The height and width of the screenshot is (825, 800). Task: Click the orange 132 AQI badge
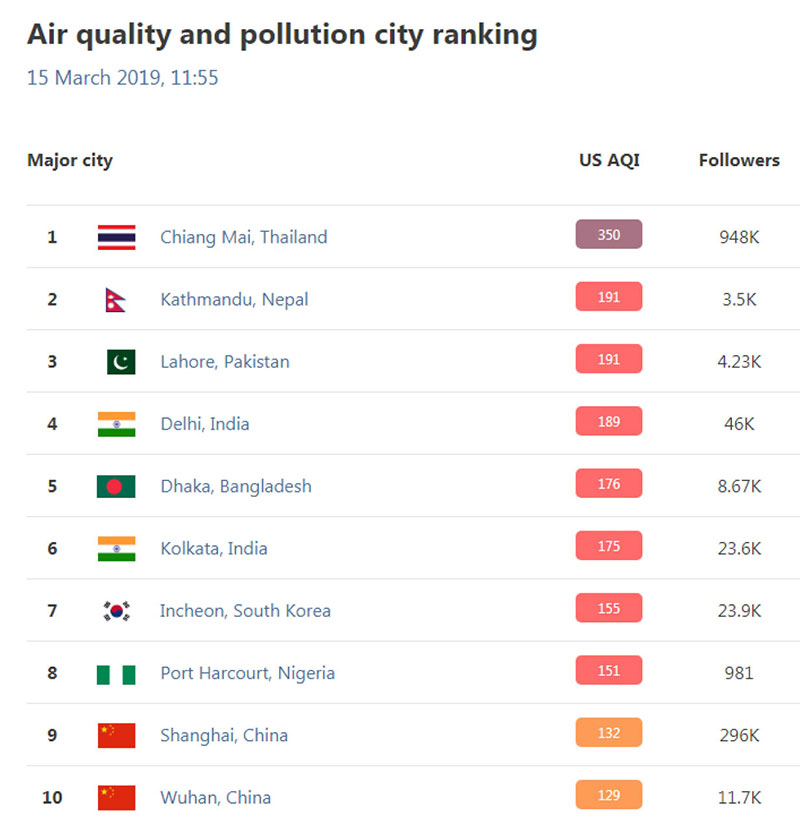(x=608, y=733)
